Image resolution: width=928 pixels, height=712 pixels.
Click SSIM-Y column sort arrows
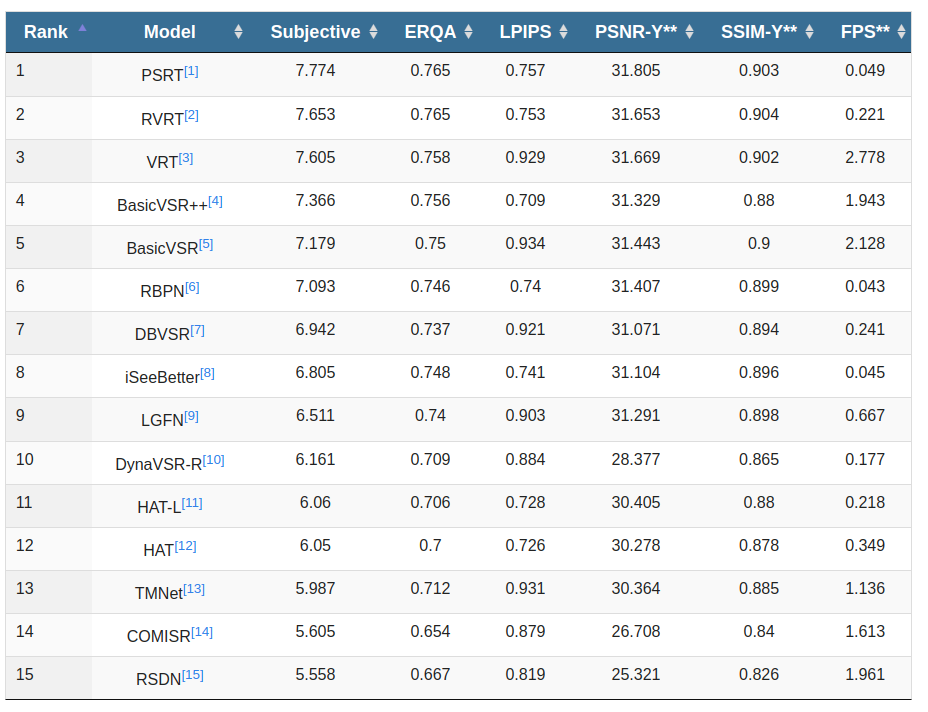(x=810, y=32)
